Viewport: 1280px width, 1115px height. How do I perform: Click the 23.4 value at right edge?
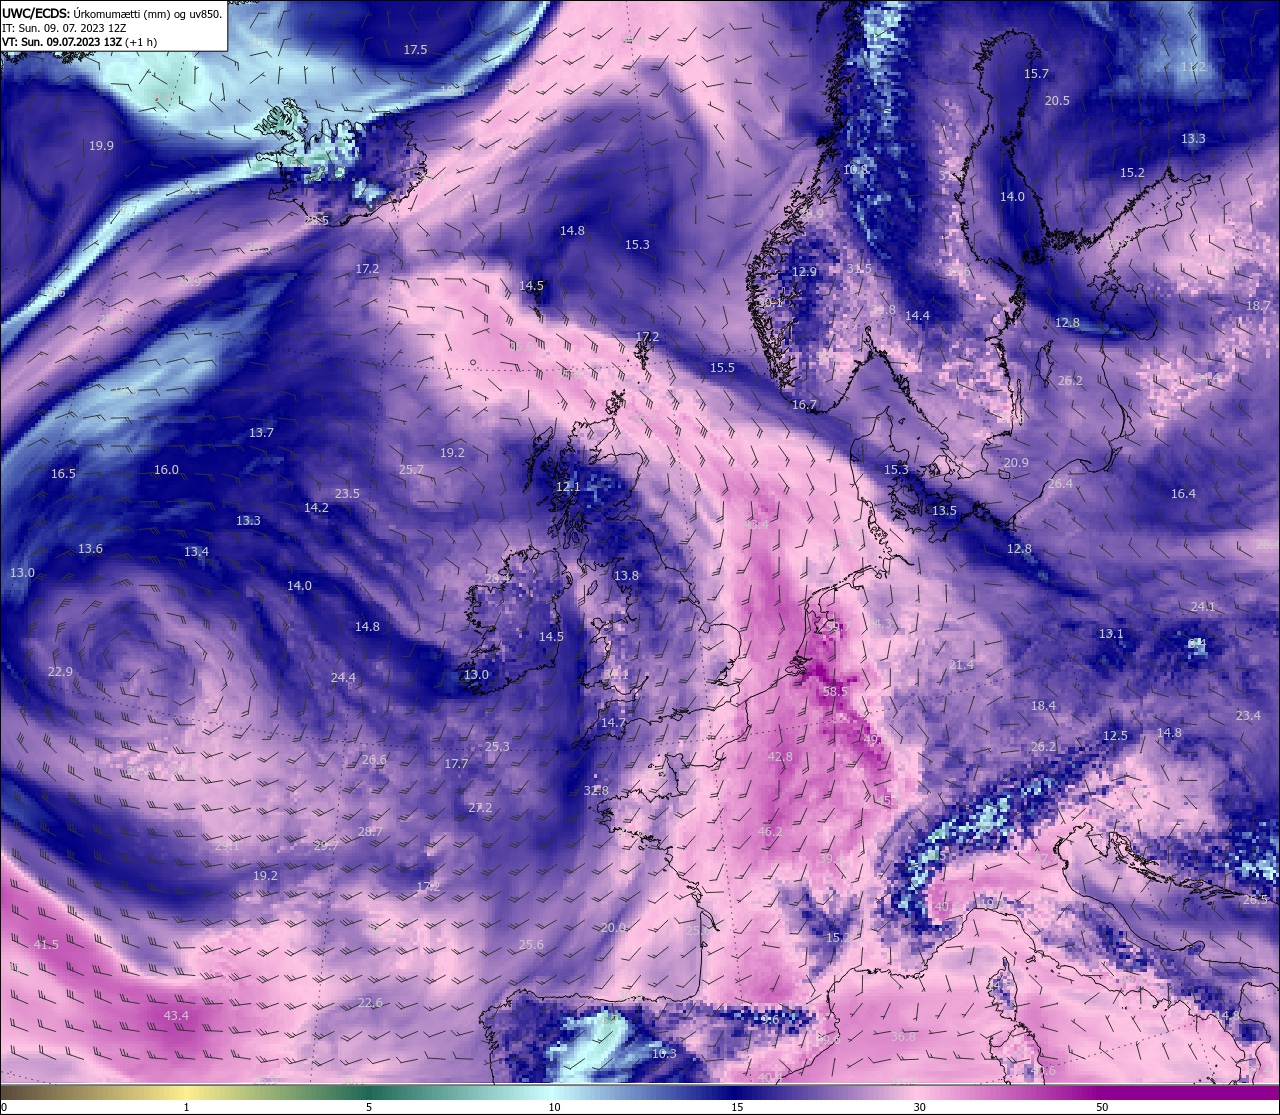(1248, 716)
